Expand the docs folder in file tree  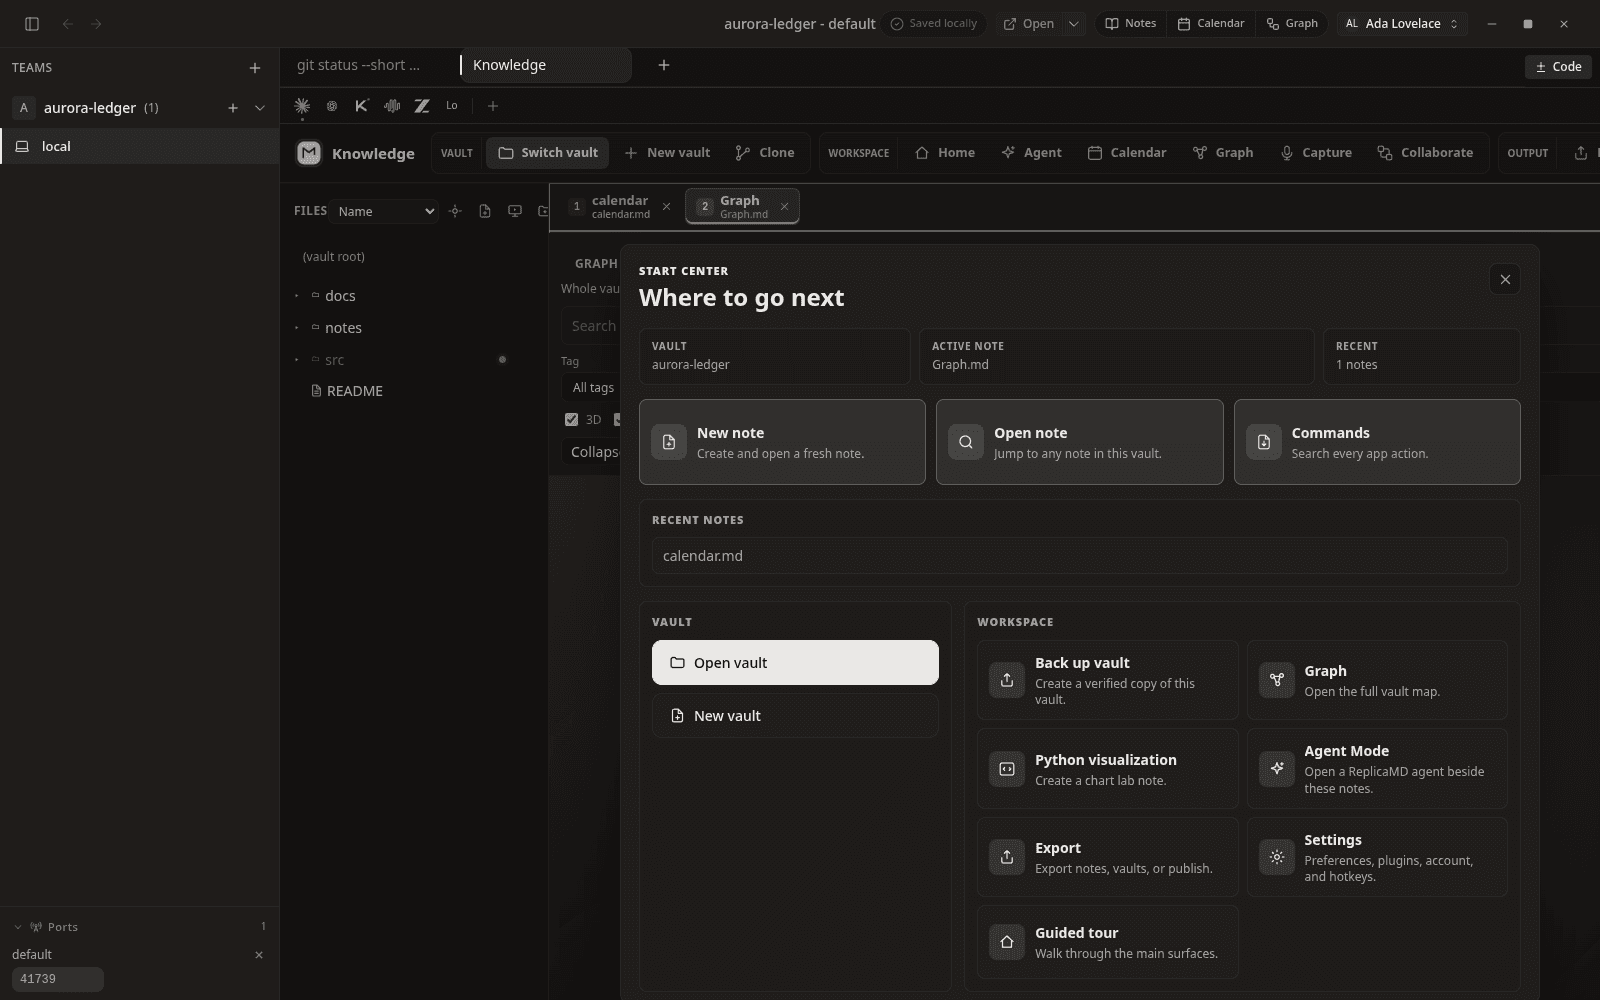pyautogui.click(x=297, y=296)
